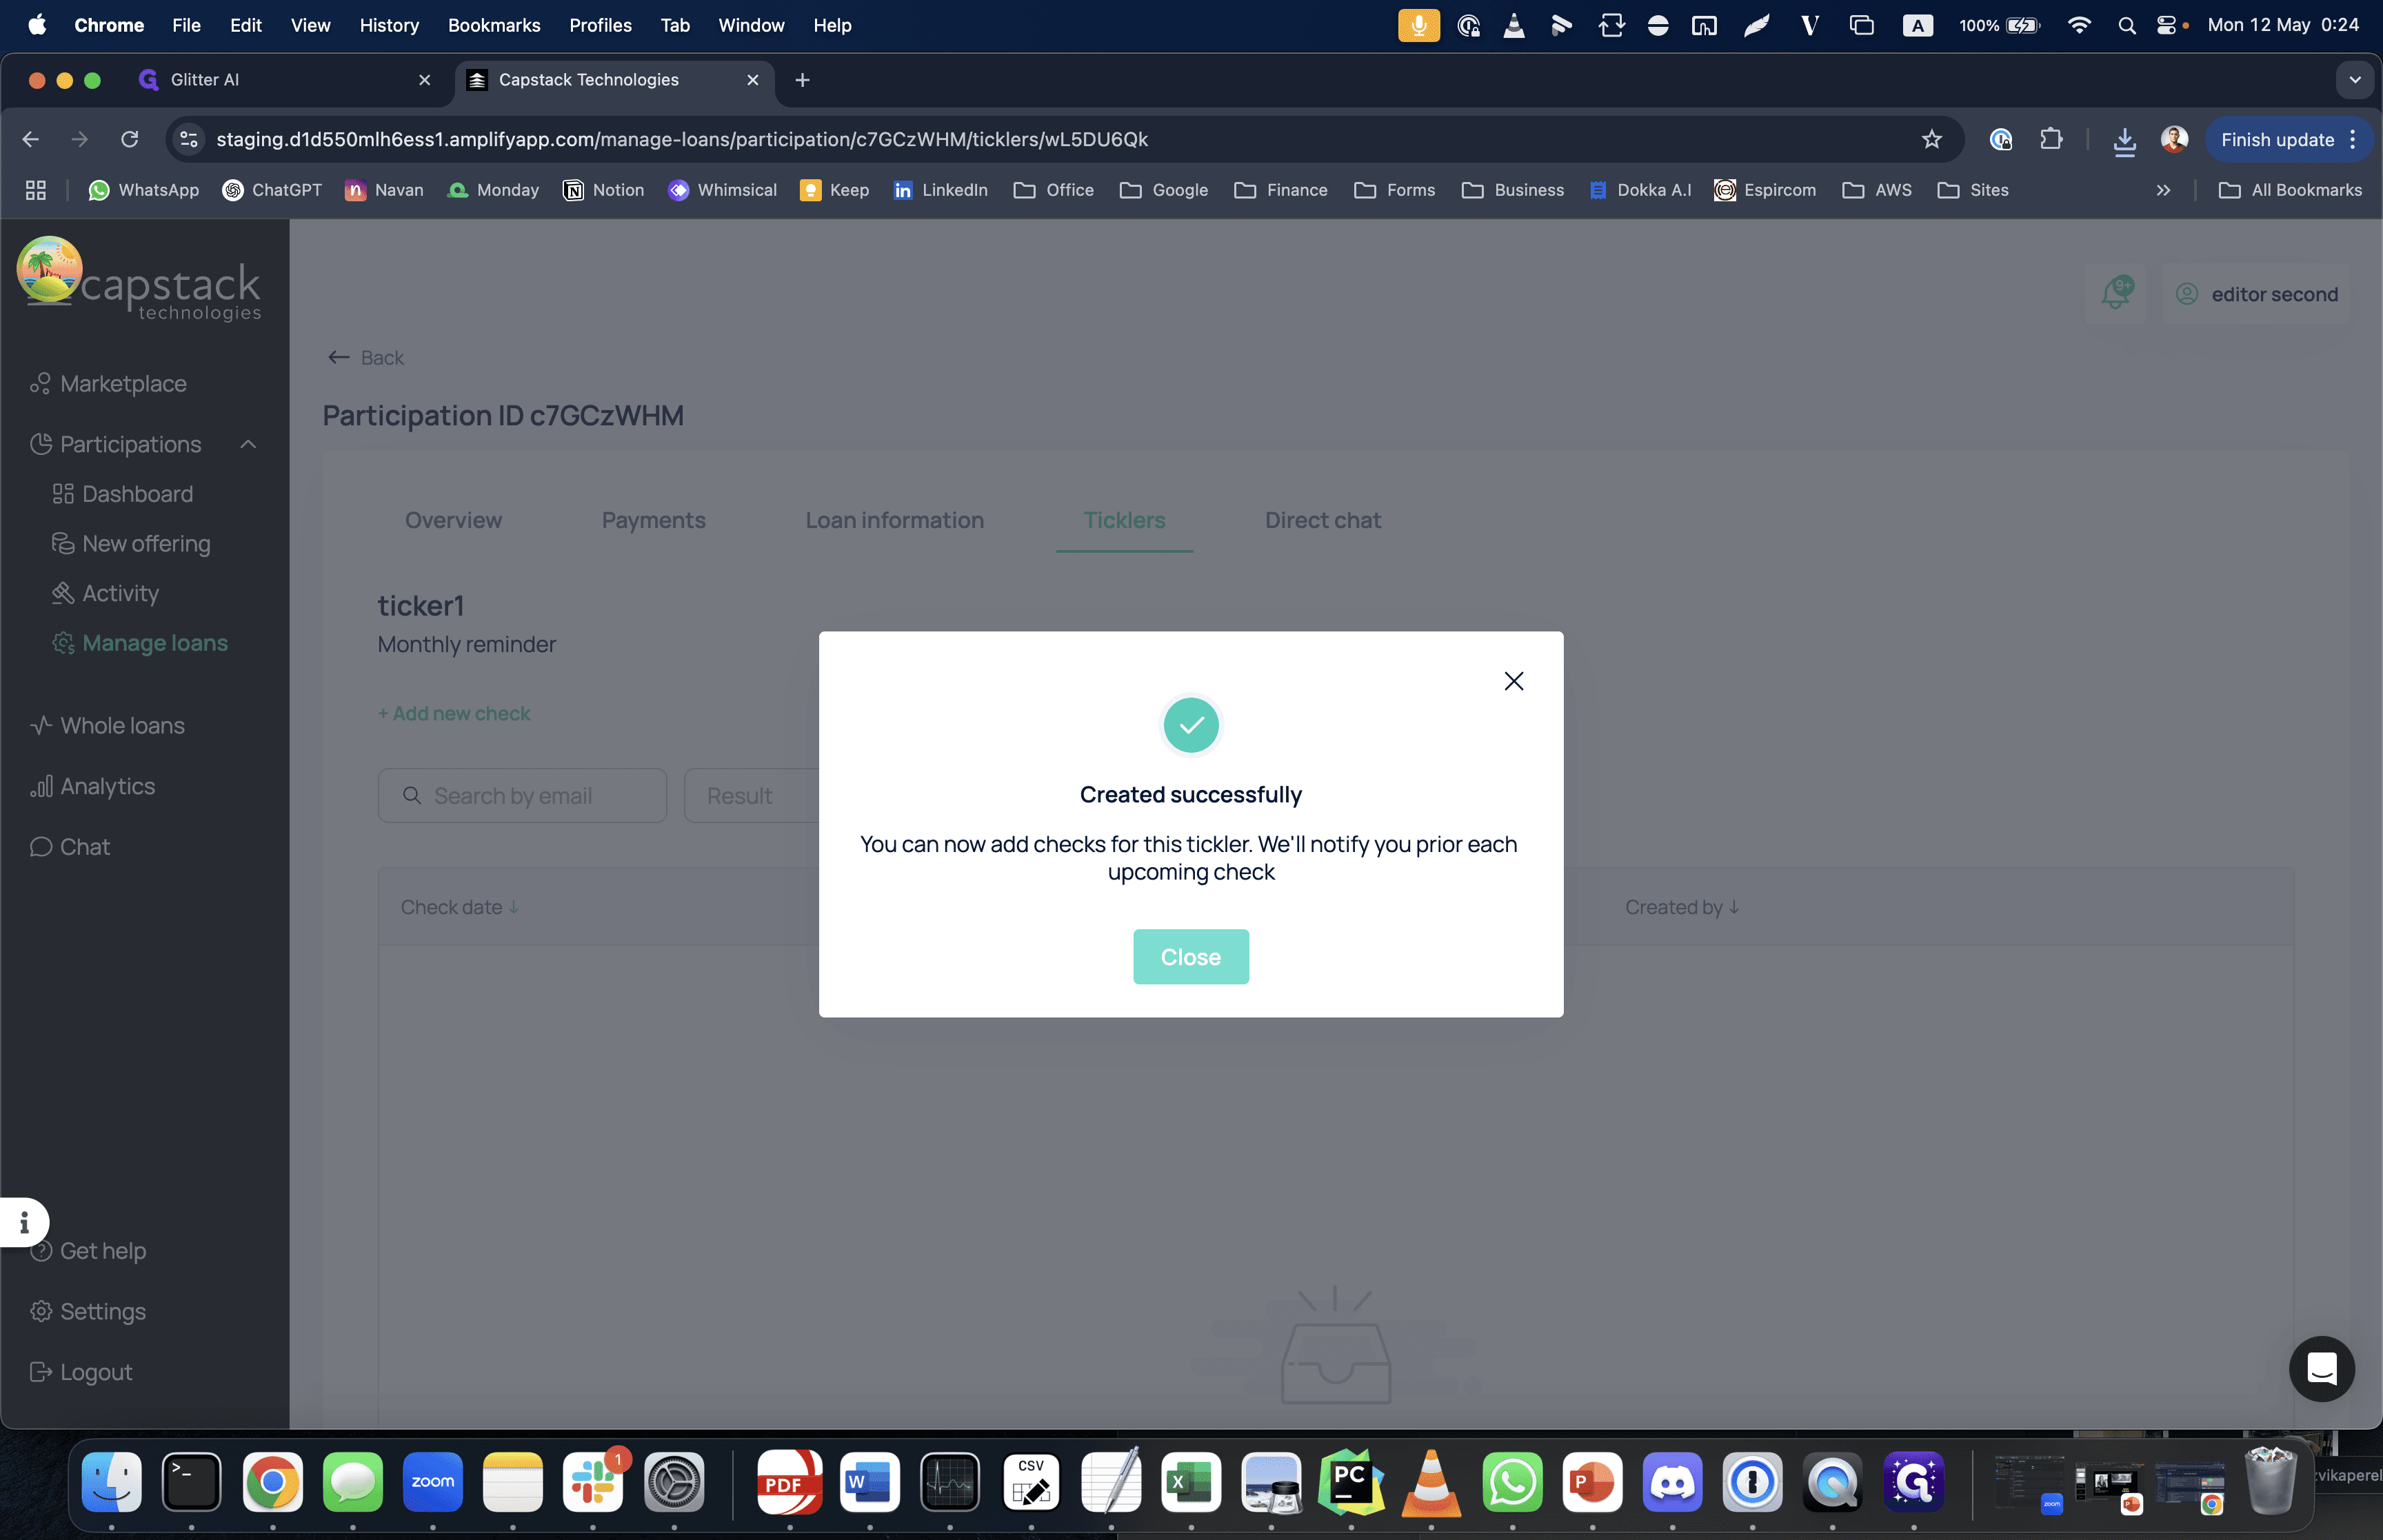Open Settings in the sidebar
Image resolution: width=2383 pixels, height=1540 pixels.
coord(89,1312)
